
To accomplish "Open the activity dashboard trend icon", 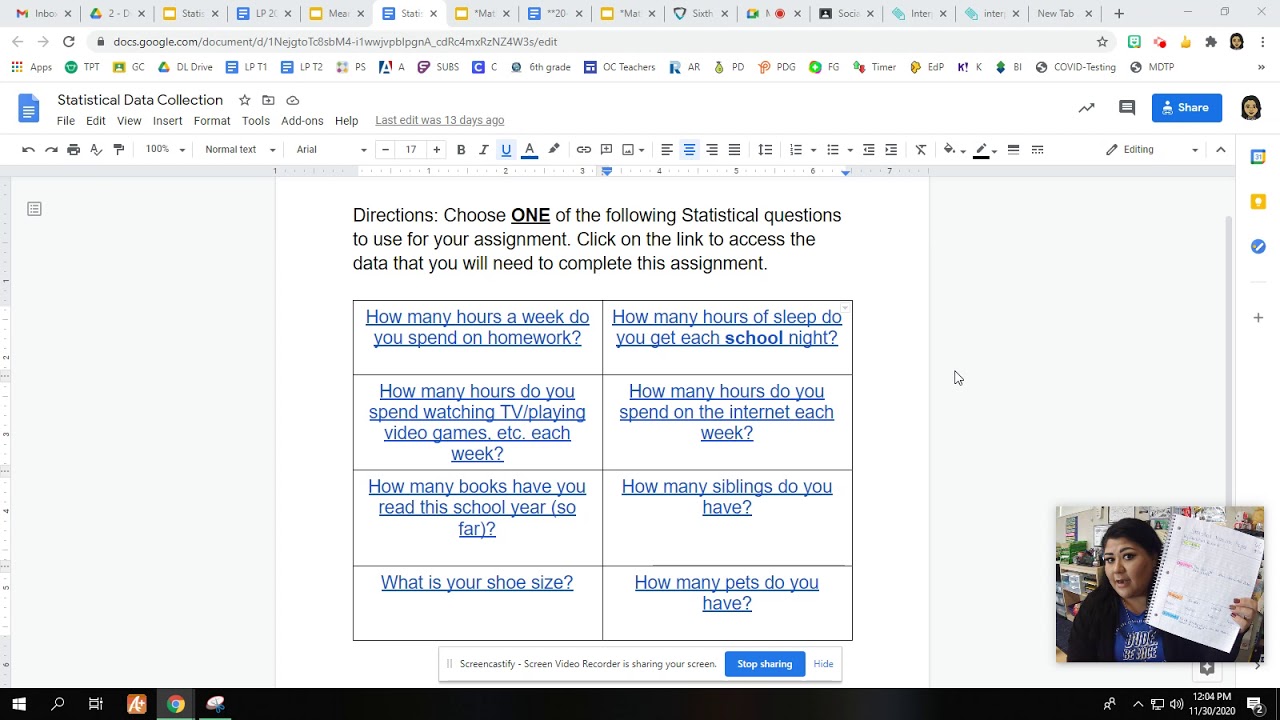I will pos(1087,107).
